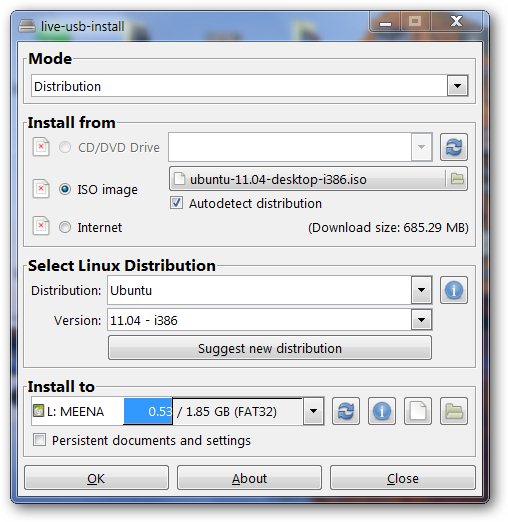Show info about the L: MEENA drive
The width and height of the screenshot is (508, 522).
tap(382, 411)
